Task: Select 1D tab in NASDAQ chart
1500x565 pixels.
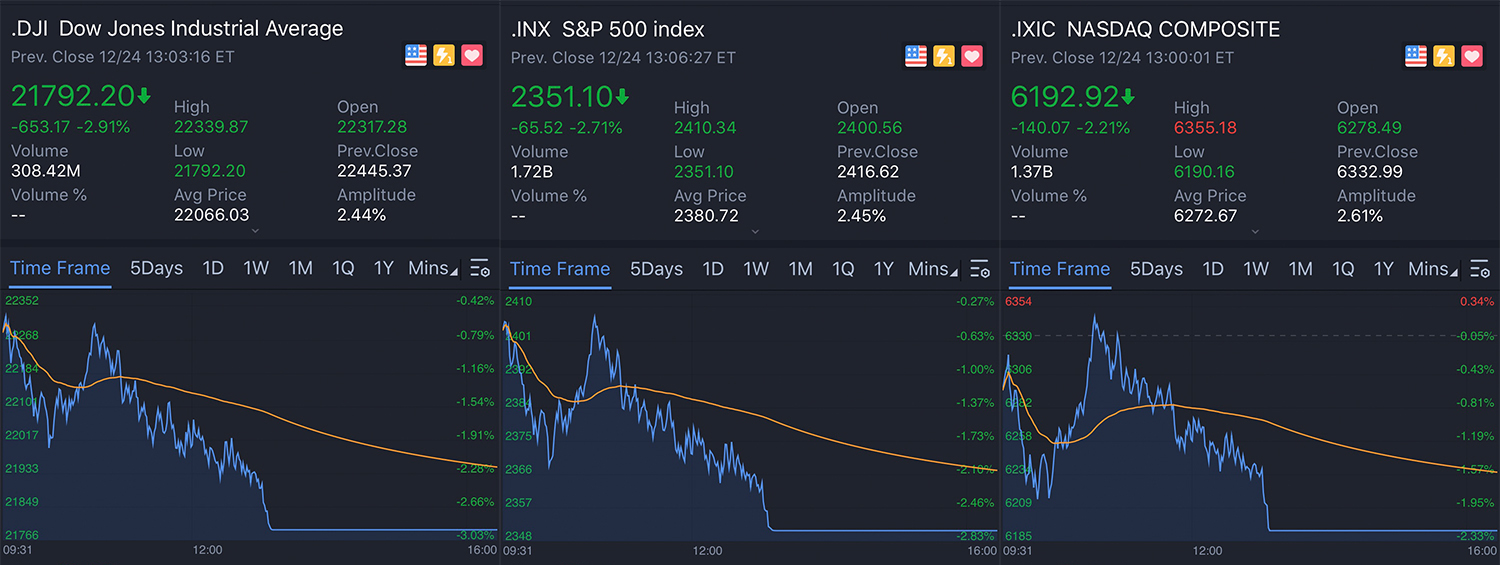Action: pyautogui.click(x=1213, y=268)
